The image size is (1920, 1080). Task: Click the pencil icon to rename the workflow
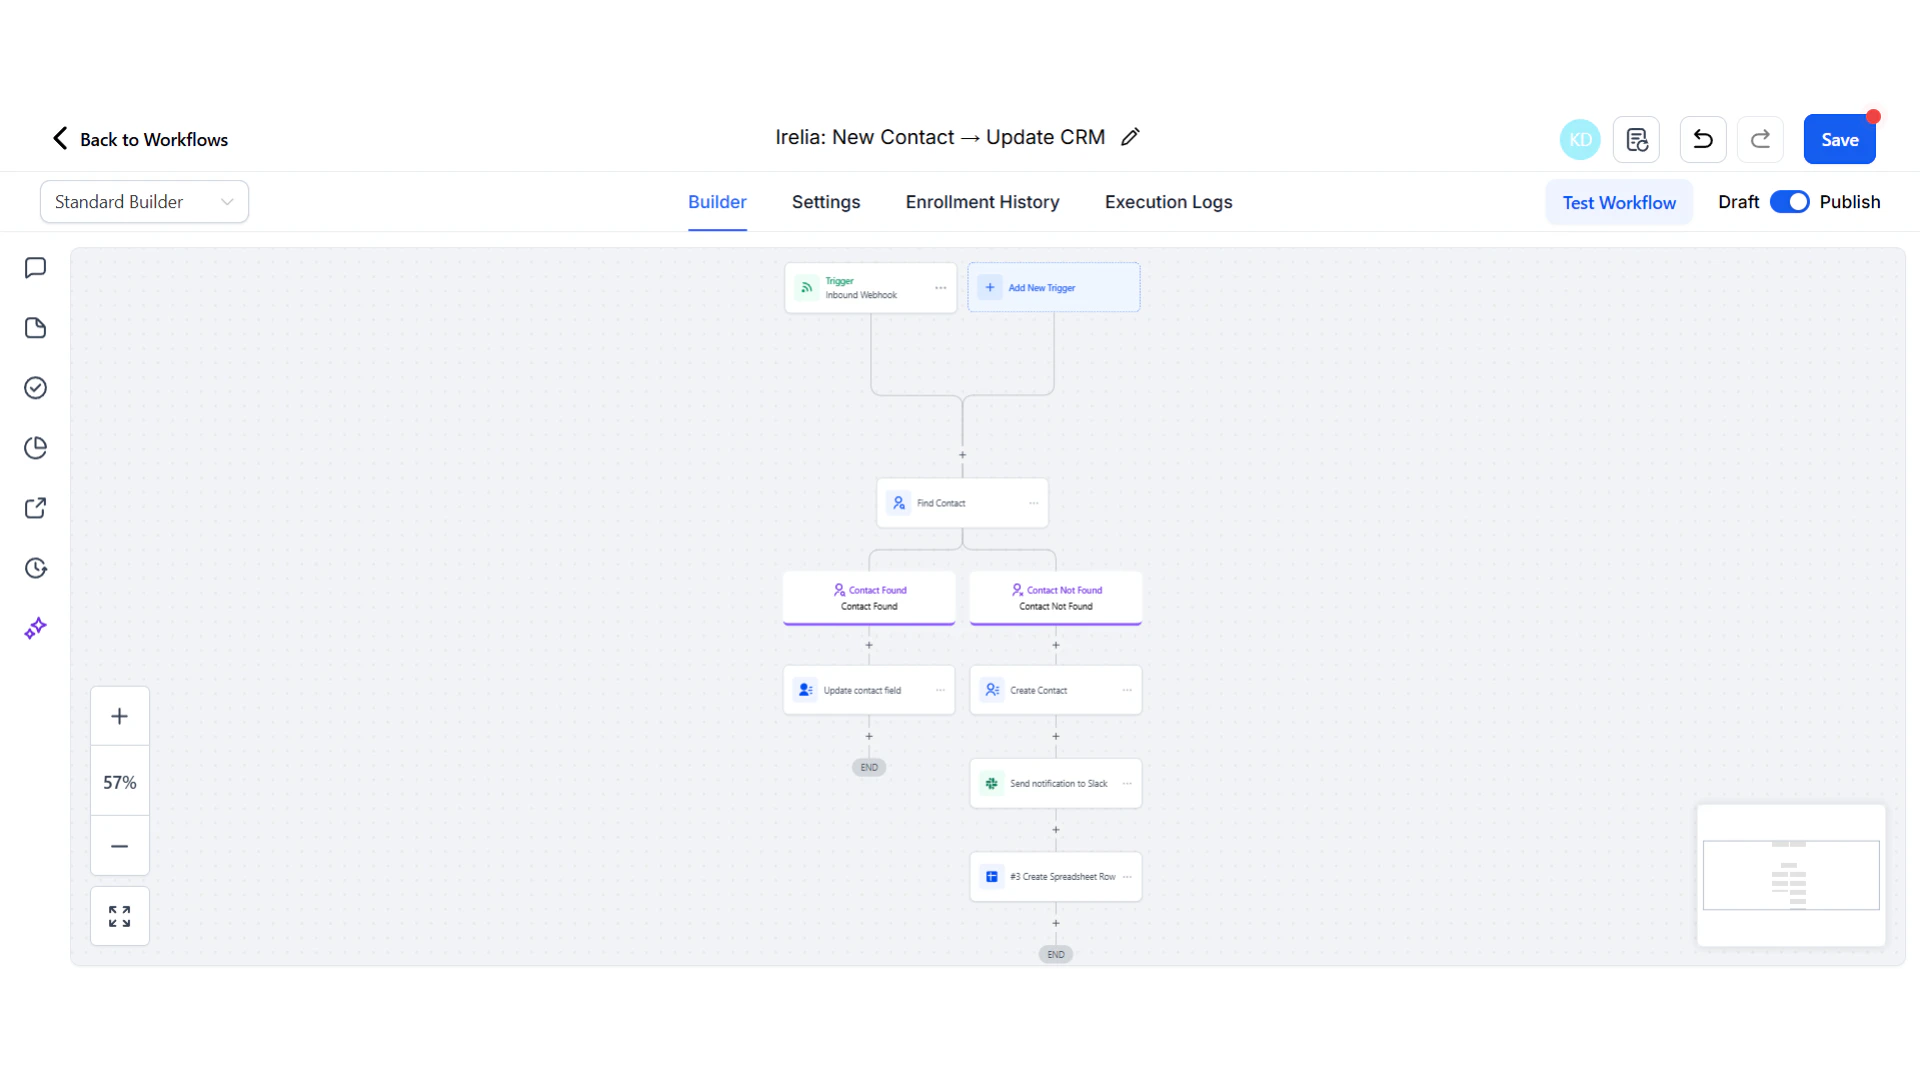coord(1130,136)
